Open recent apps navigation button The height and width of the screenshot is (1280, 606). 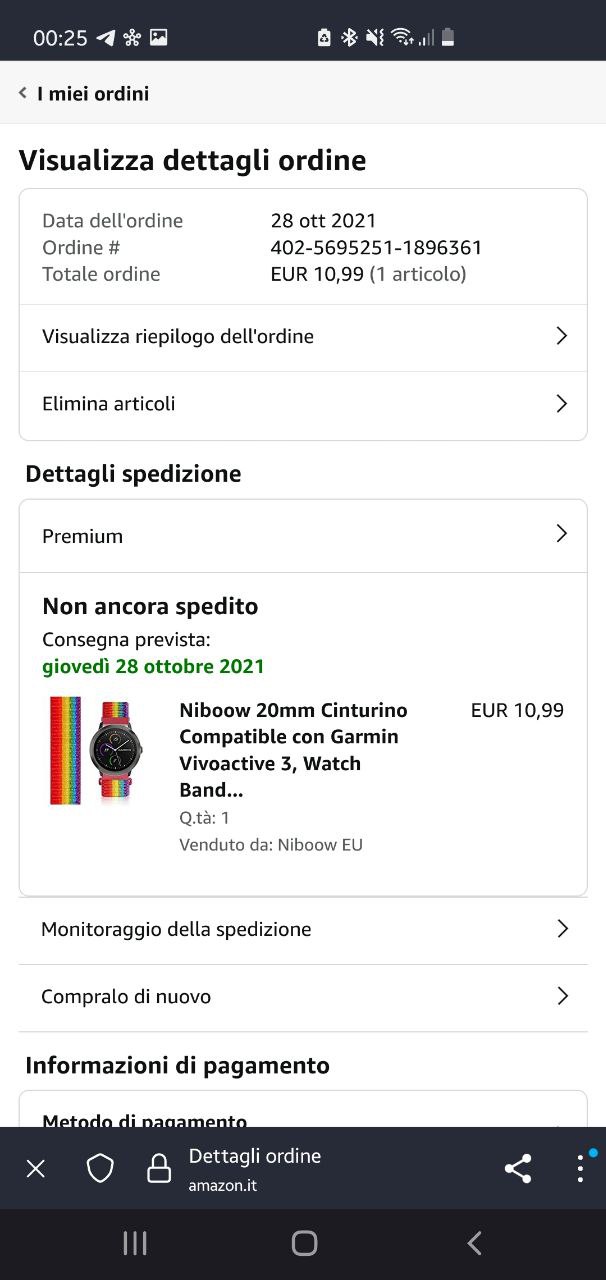pyautogui.click(x=134, y=1243)
